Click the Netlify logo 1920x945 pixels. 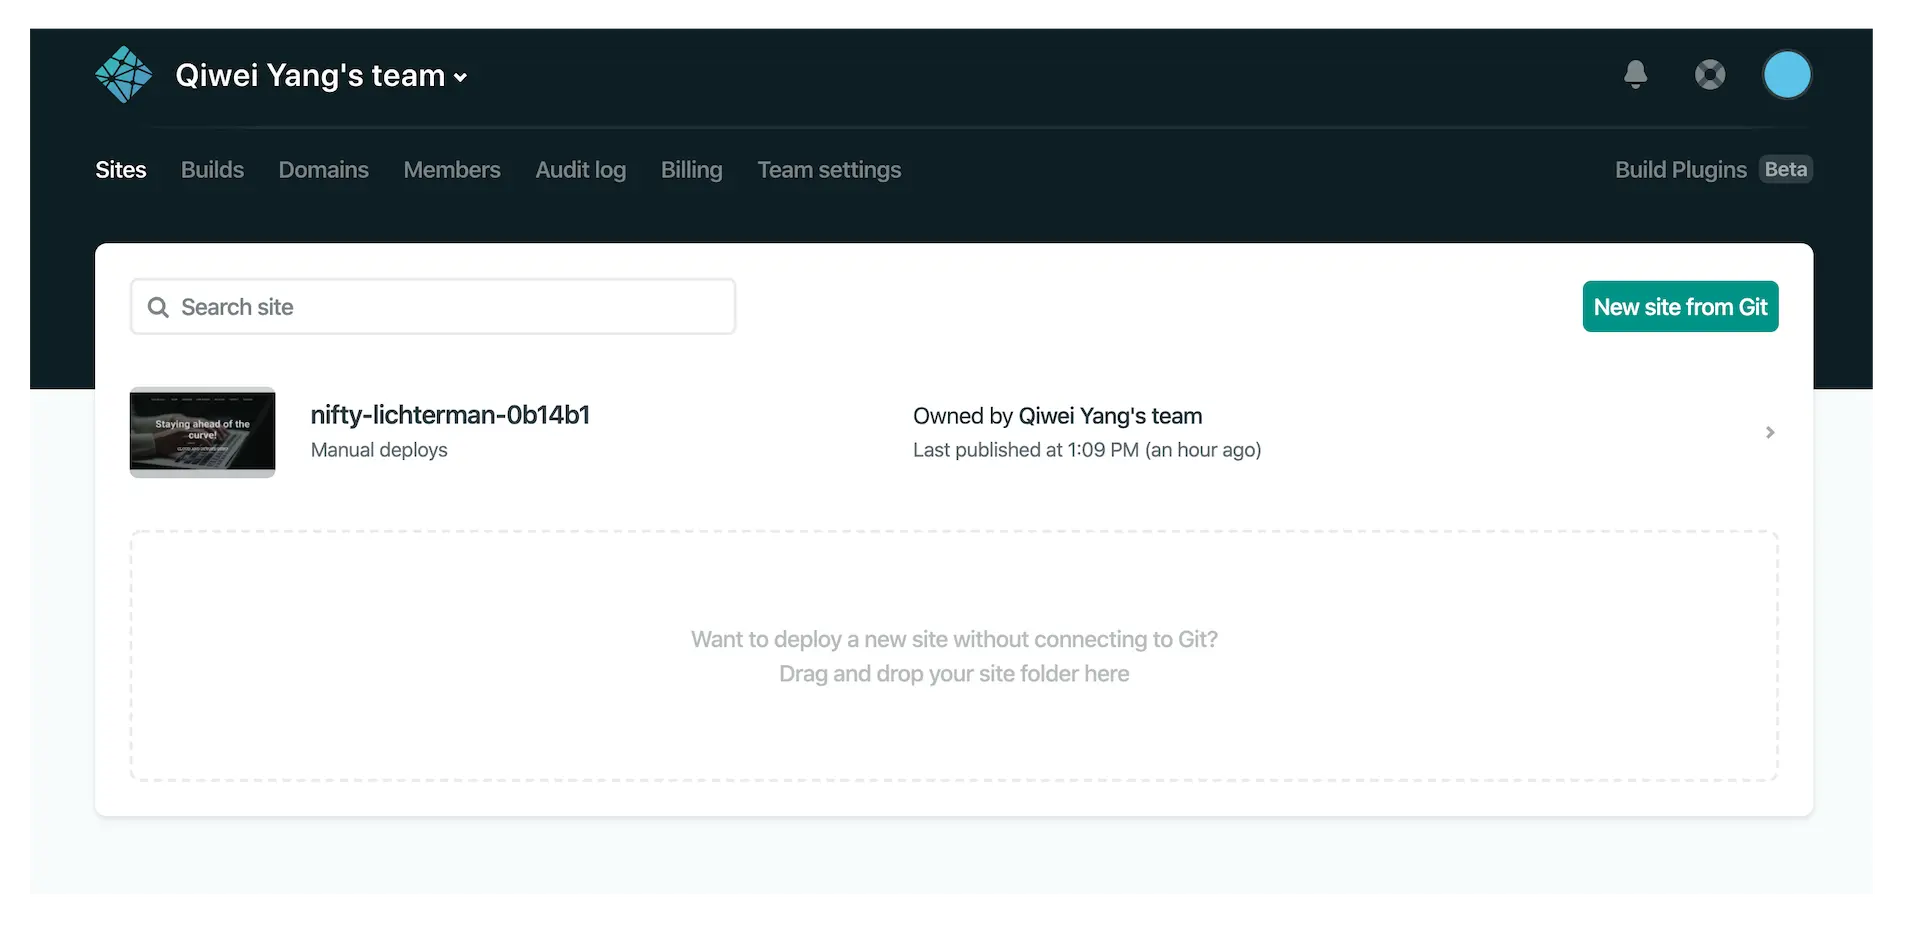[122, 74]
